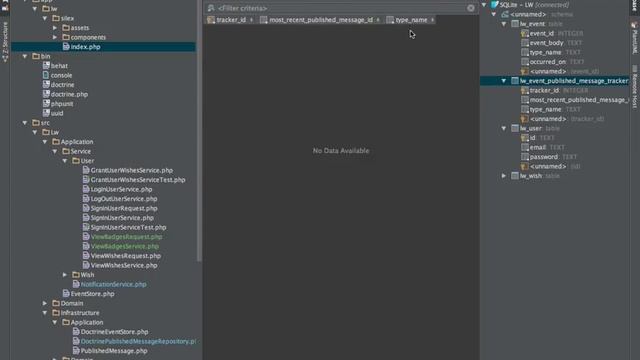Open ViewWishesService.php

tap(124, 265)
